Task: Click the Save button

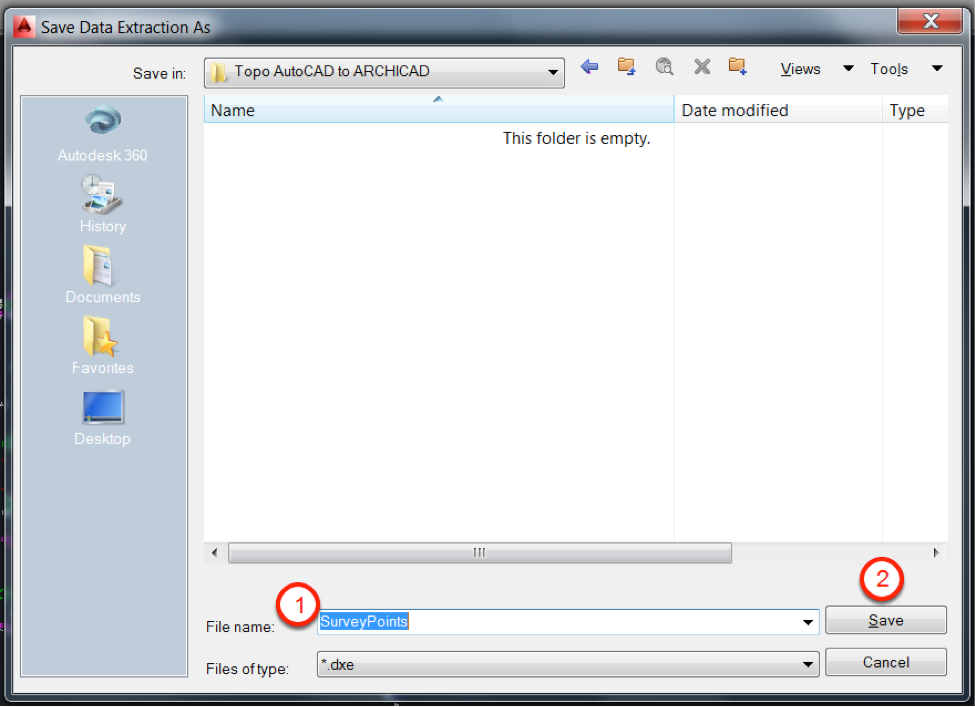Action: pos(885,621)
